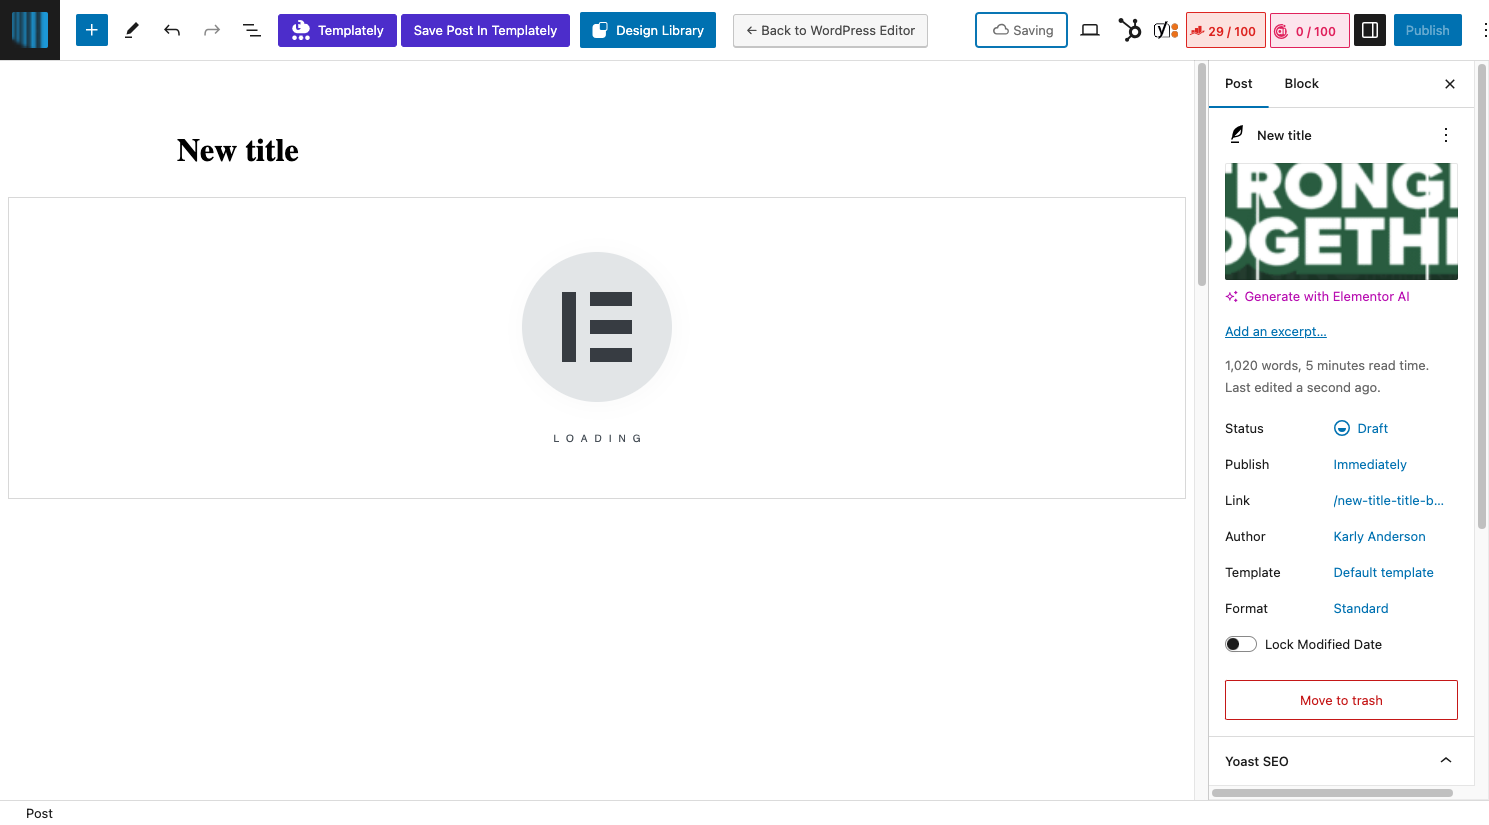Click the Add an excerpt link
Viewport: 1489px width, 825px height.
(1275, 331)
